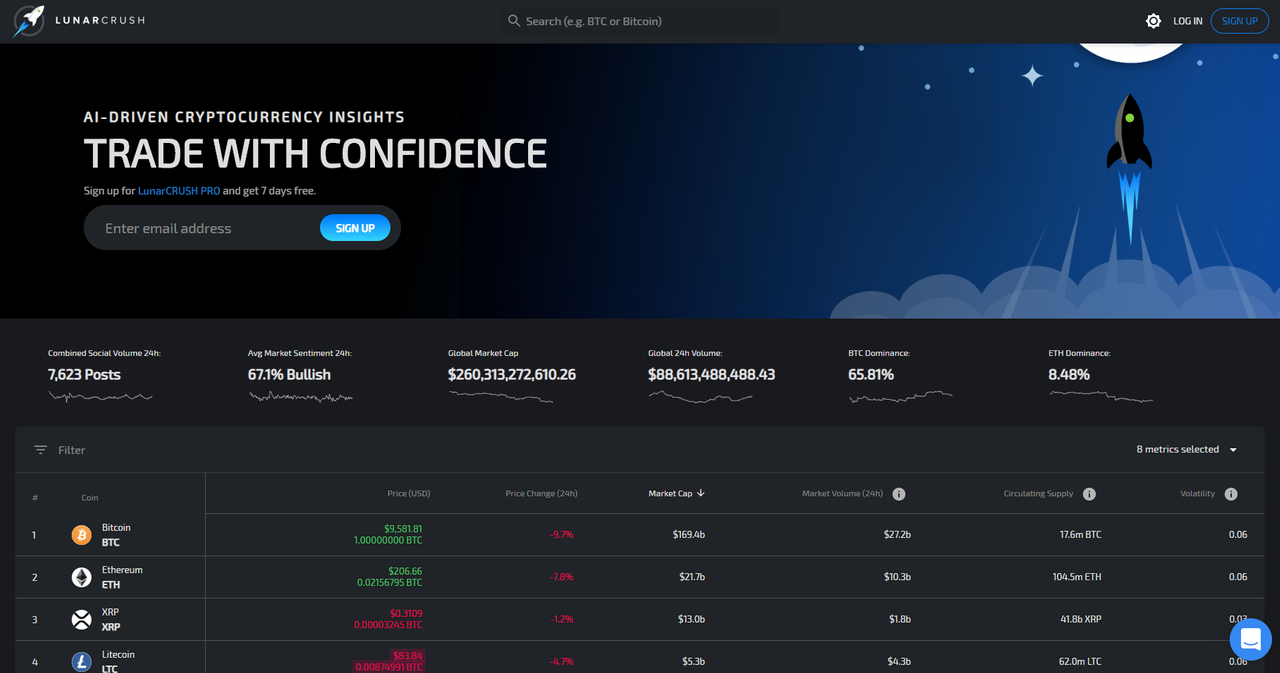
Task: Click the 104.5m ETH supply cell
Action: pyautogui.click(x=1078, y=577)
